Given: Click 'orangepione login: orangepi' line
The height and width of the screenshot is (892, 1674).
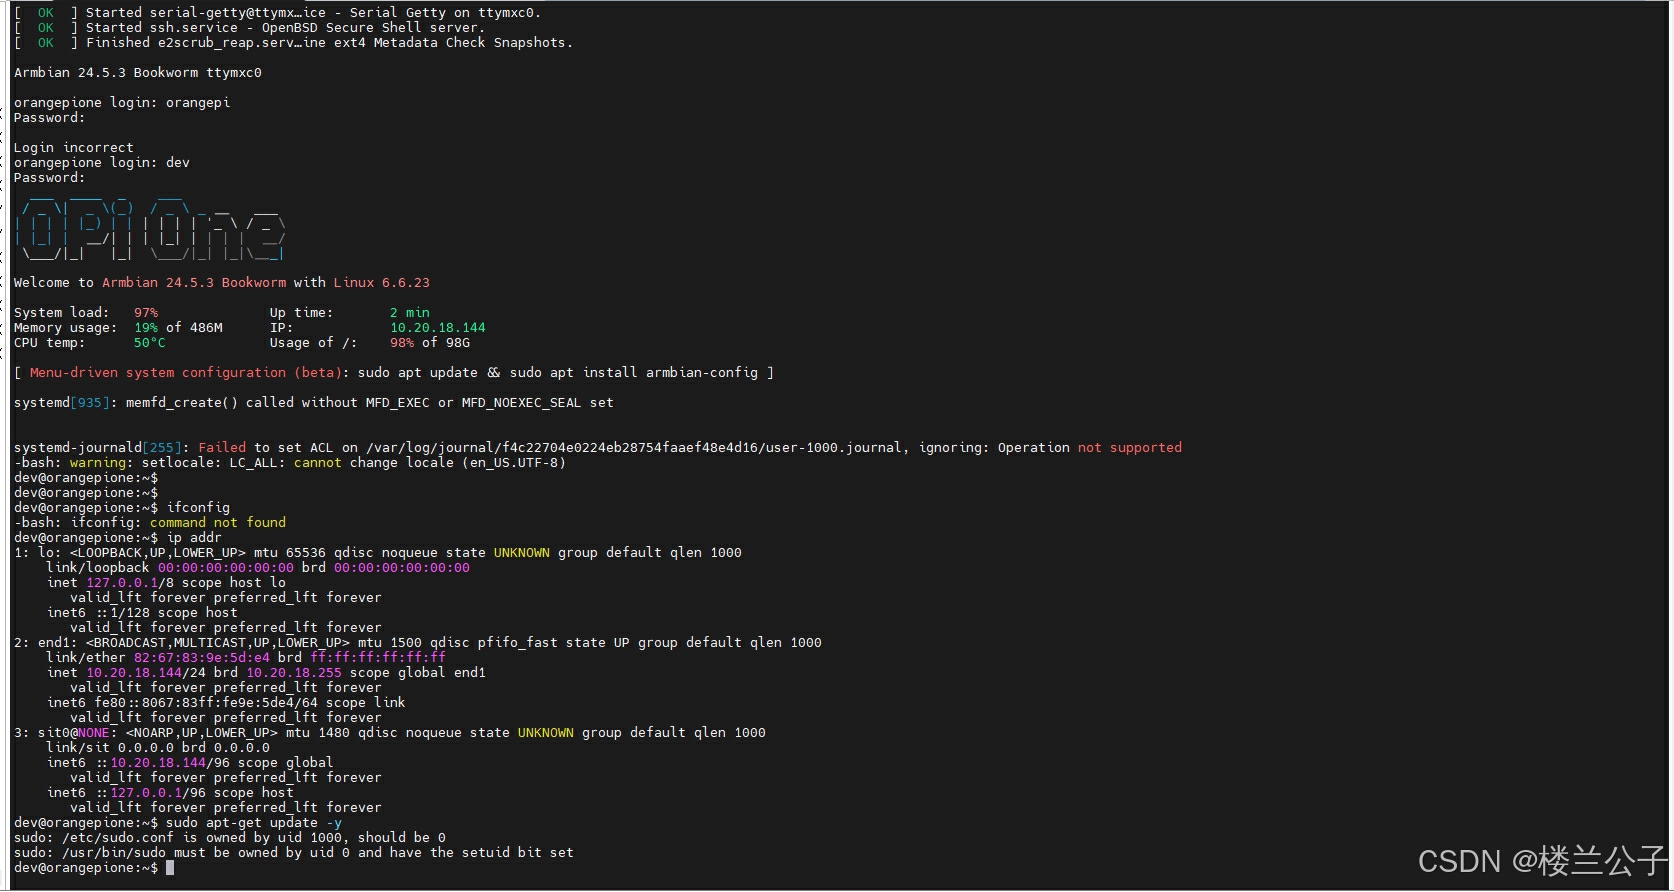Looking at the screenshot, I should (x=122, y=103).
